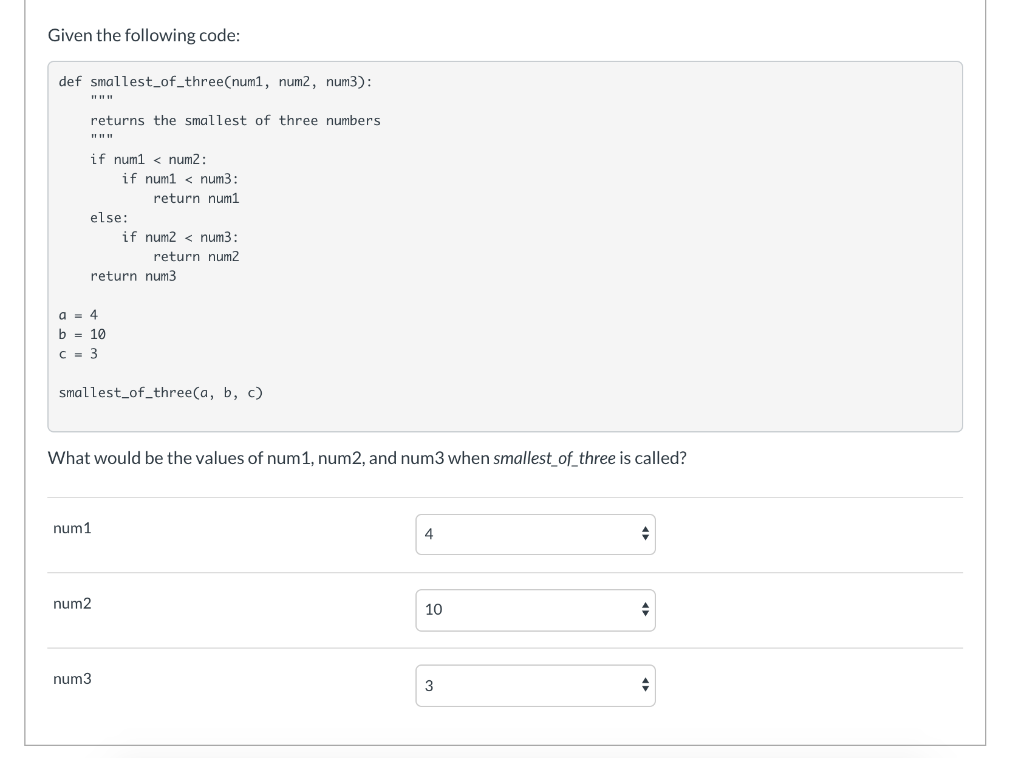Click the down arrow of the num3 stepper
1024x758 pixels.
645,690
